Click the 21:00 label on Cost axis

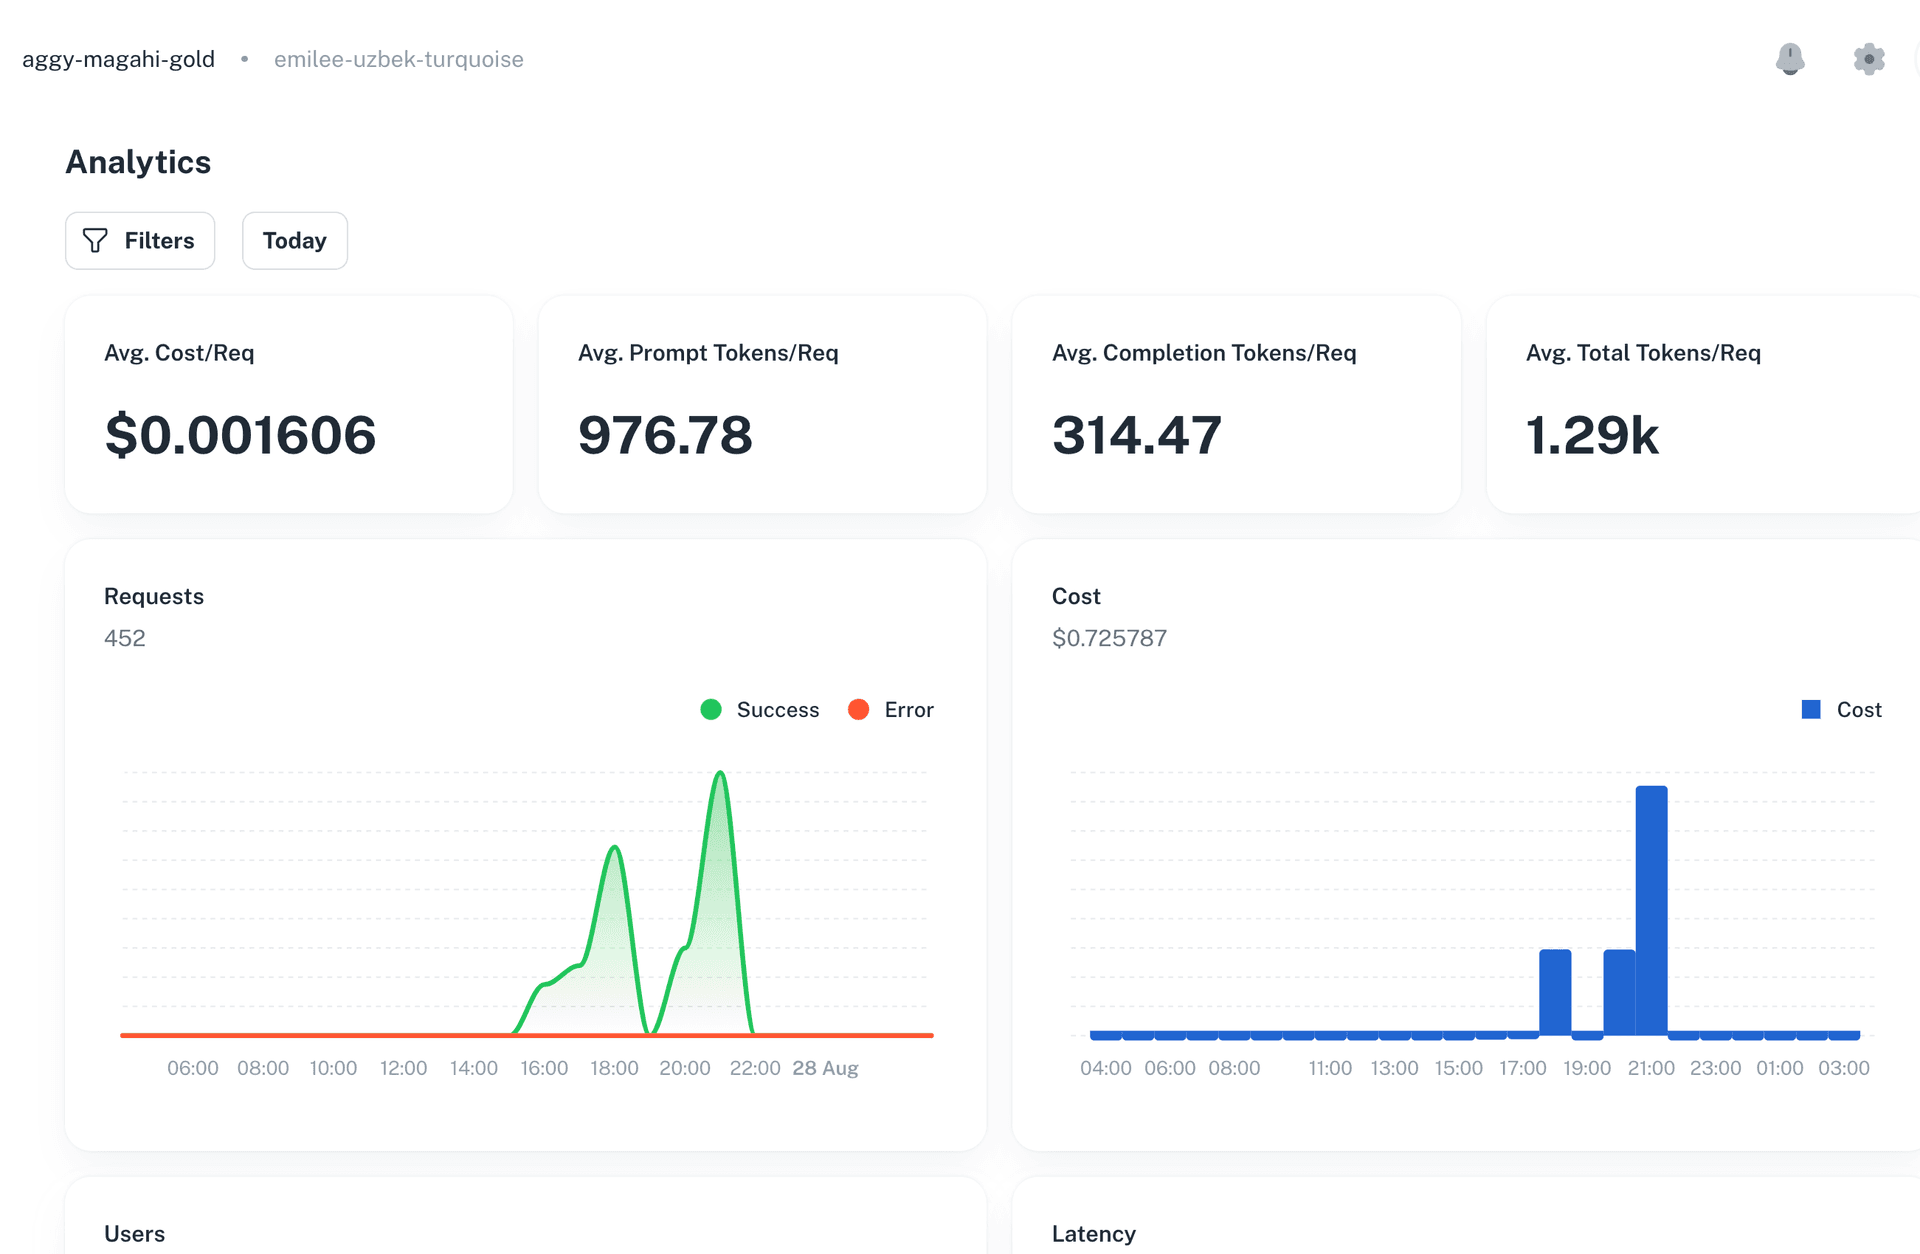1651,1068
